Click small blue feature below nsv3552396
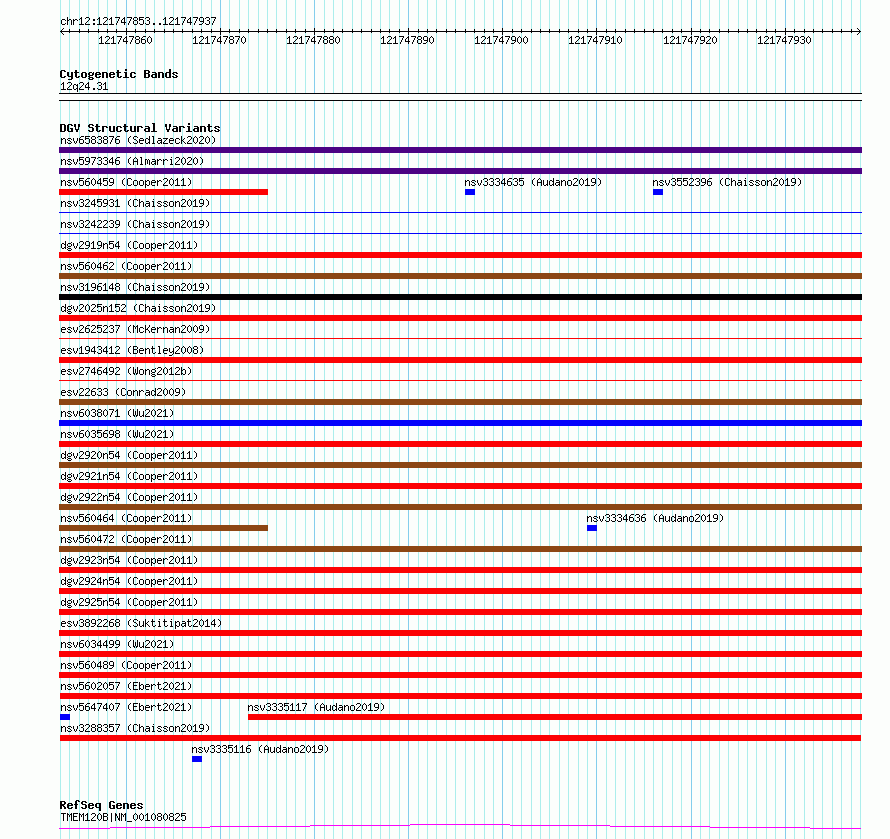Screen dimensions: 890x839 point(658,192)
